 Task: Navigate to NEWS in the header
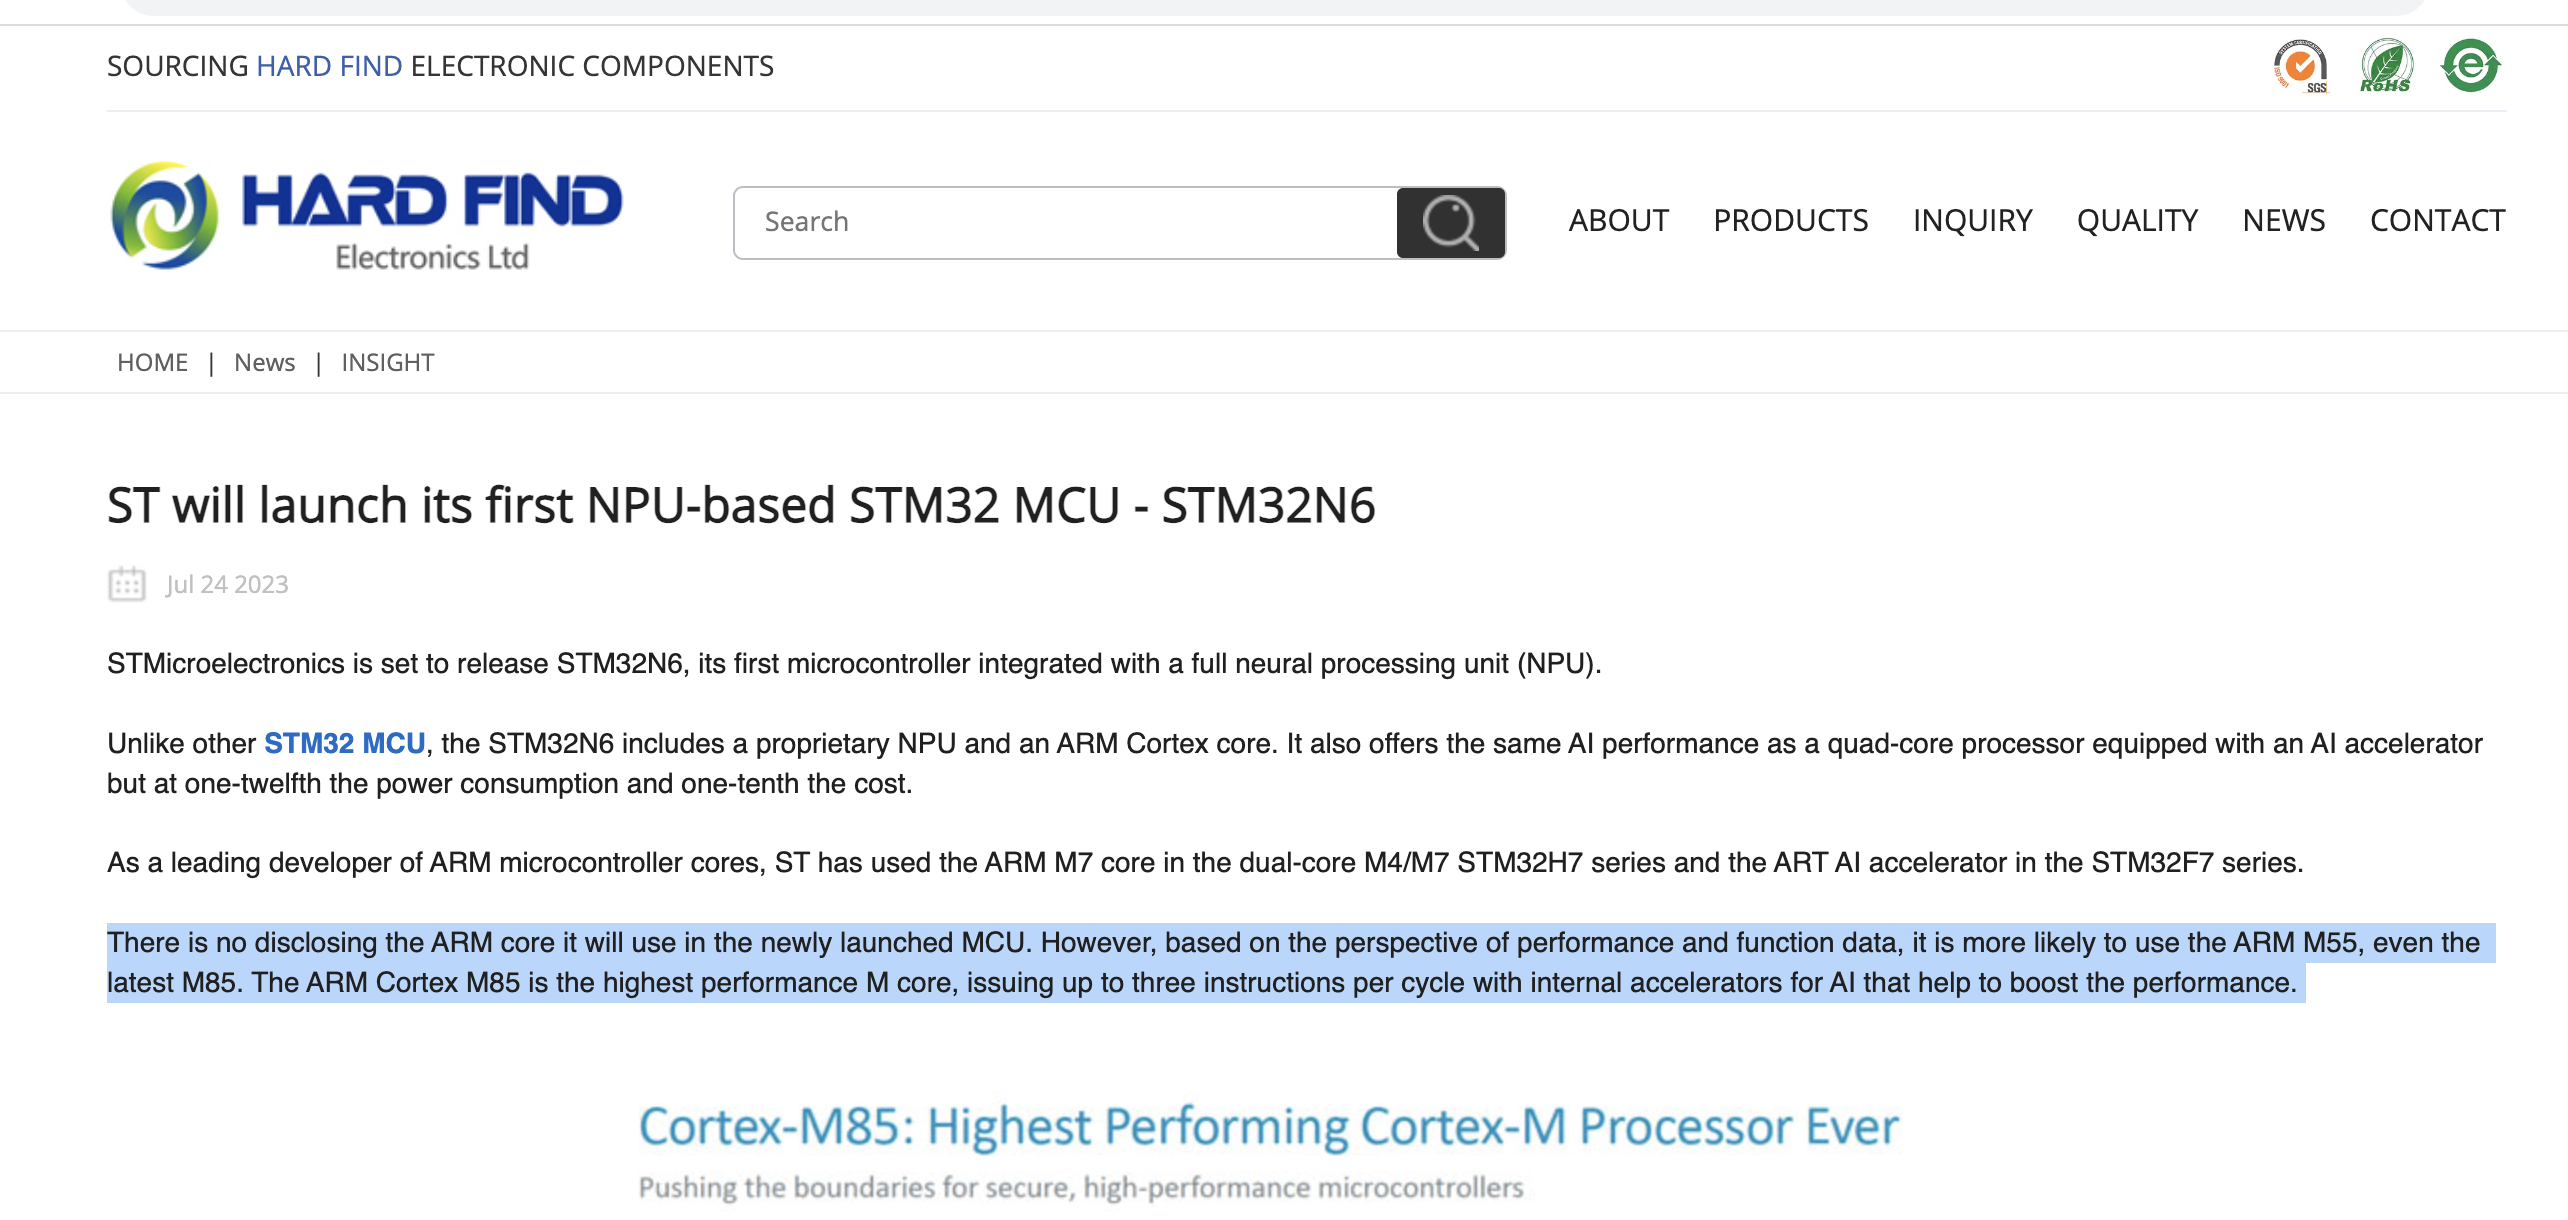(2284, 220)
